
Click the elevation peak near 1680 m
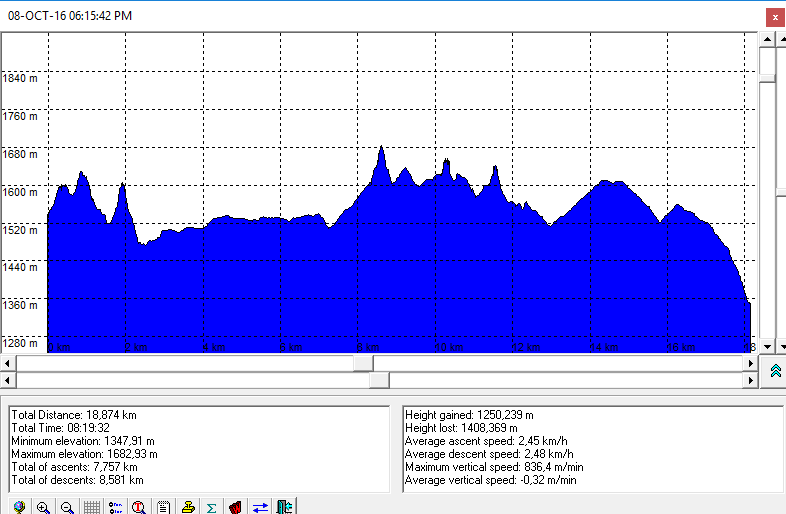[x=381, y=149]
